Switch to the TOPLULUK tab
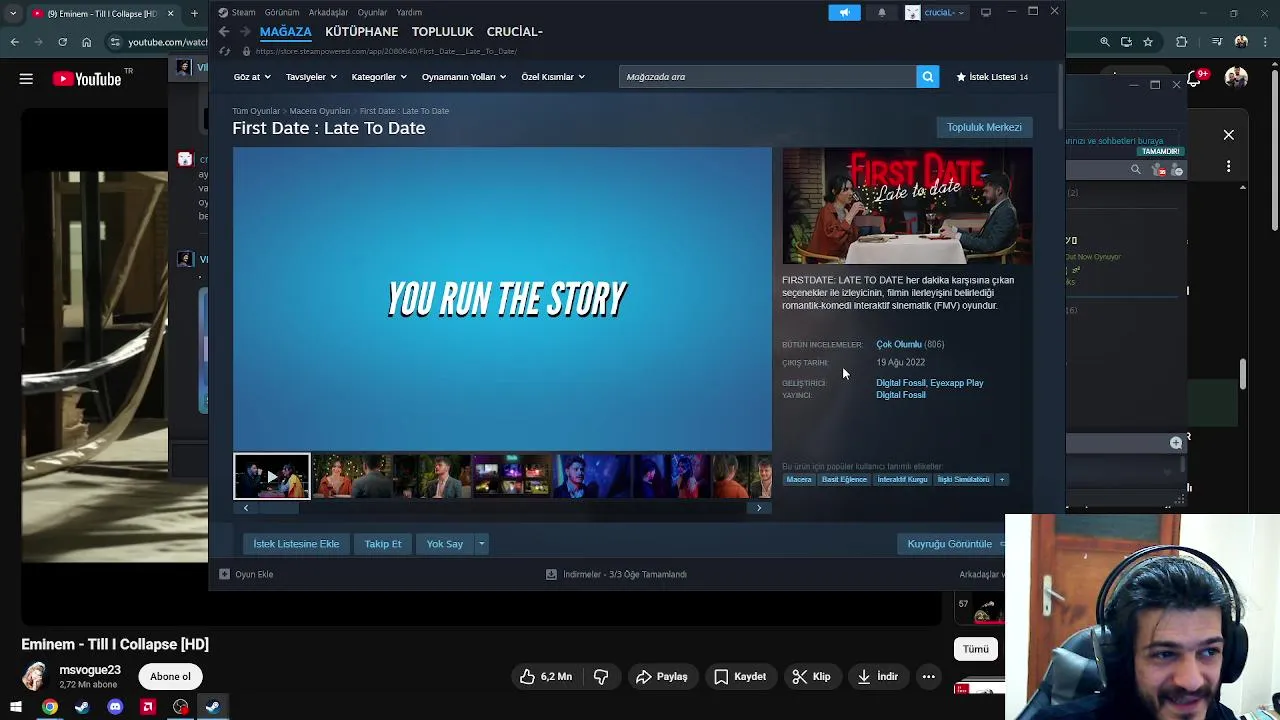 click(x=442, y=32)
